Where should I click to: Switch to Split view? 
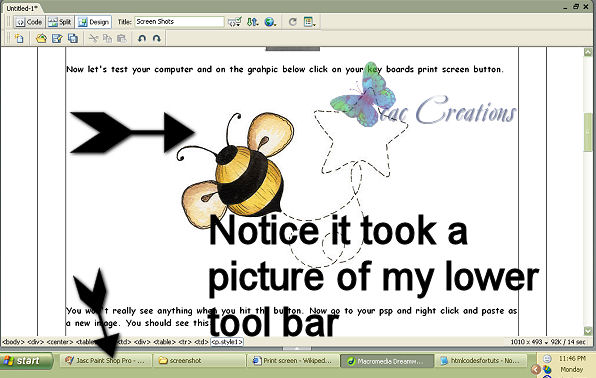click(x=60, y=22)
